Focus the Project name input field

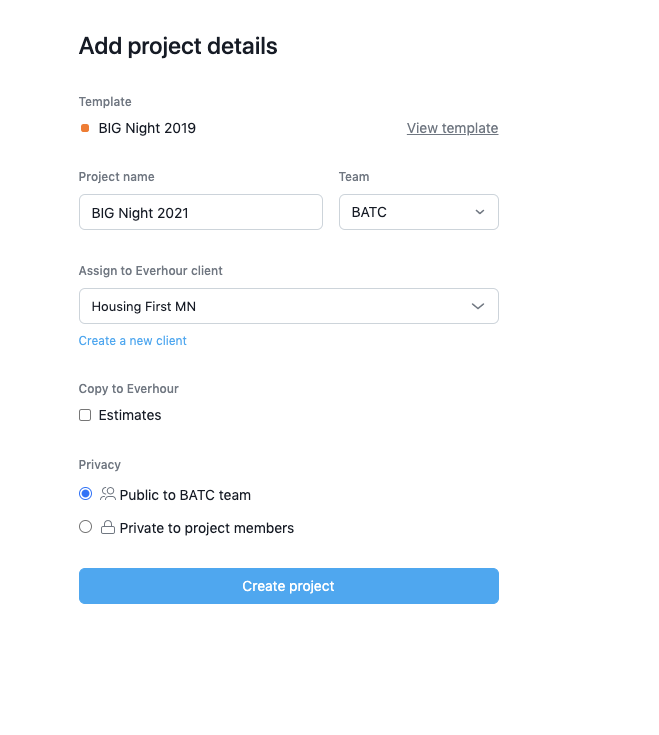pos(200,212)
